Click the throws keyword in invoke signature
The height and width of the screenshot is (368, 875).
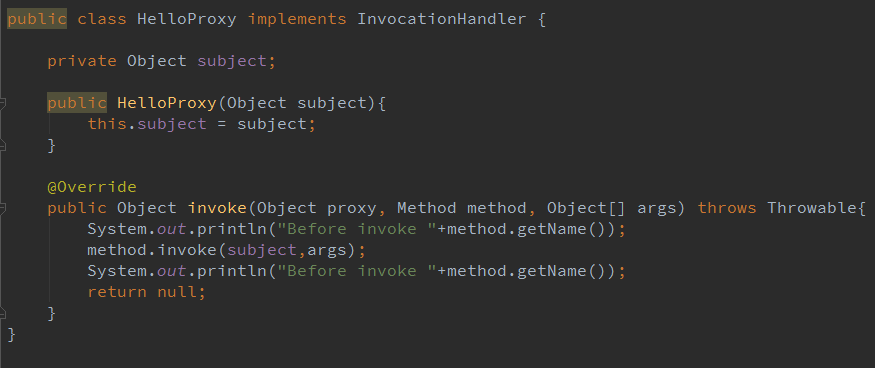(727, 208)
